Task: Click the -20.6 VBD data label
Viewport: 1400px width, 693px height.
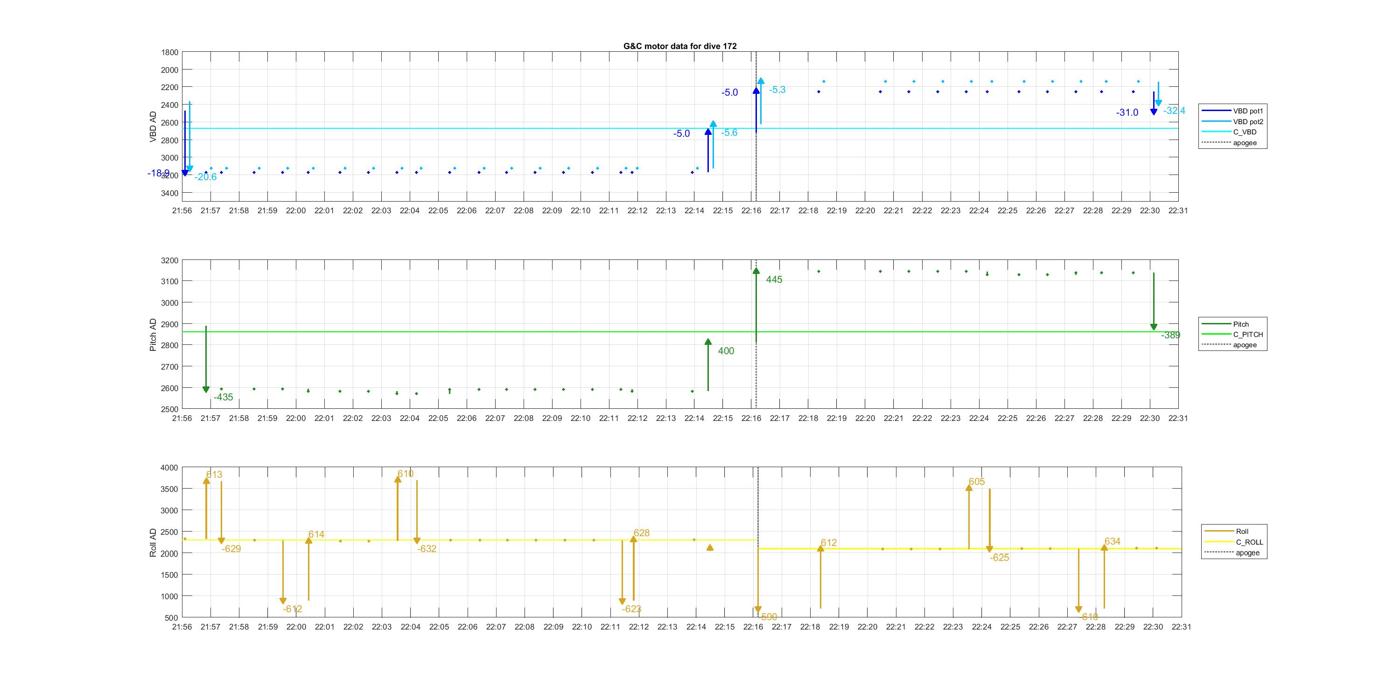Action: [x=205, y=177]
